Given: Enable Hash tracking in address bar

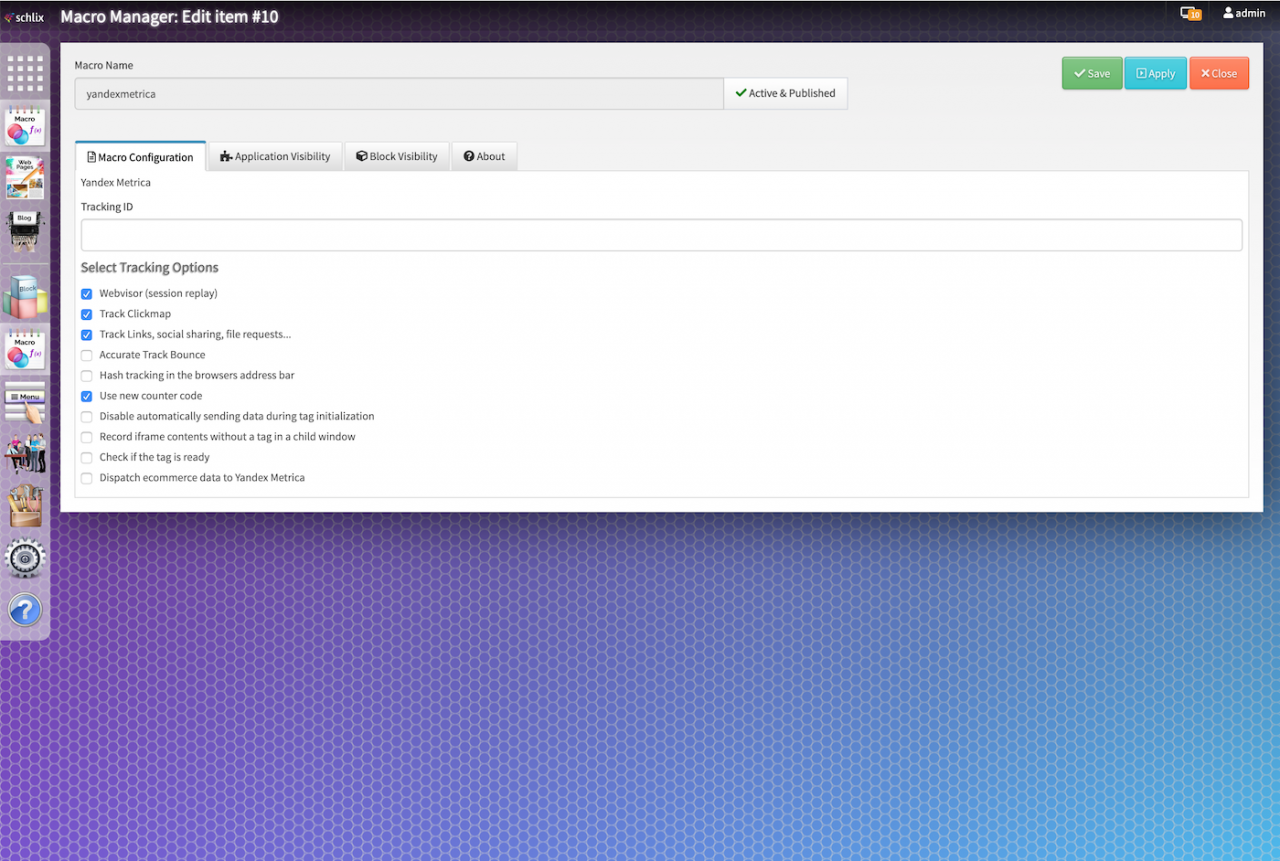Looking at the screenshot, I should point(87,376).
